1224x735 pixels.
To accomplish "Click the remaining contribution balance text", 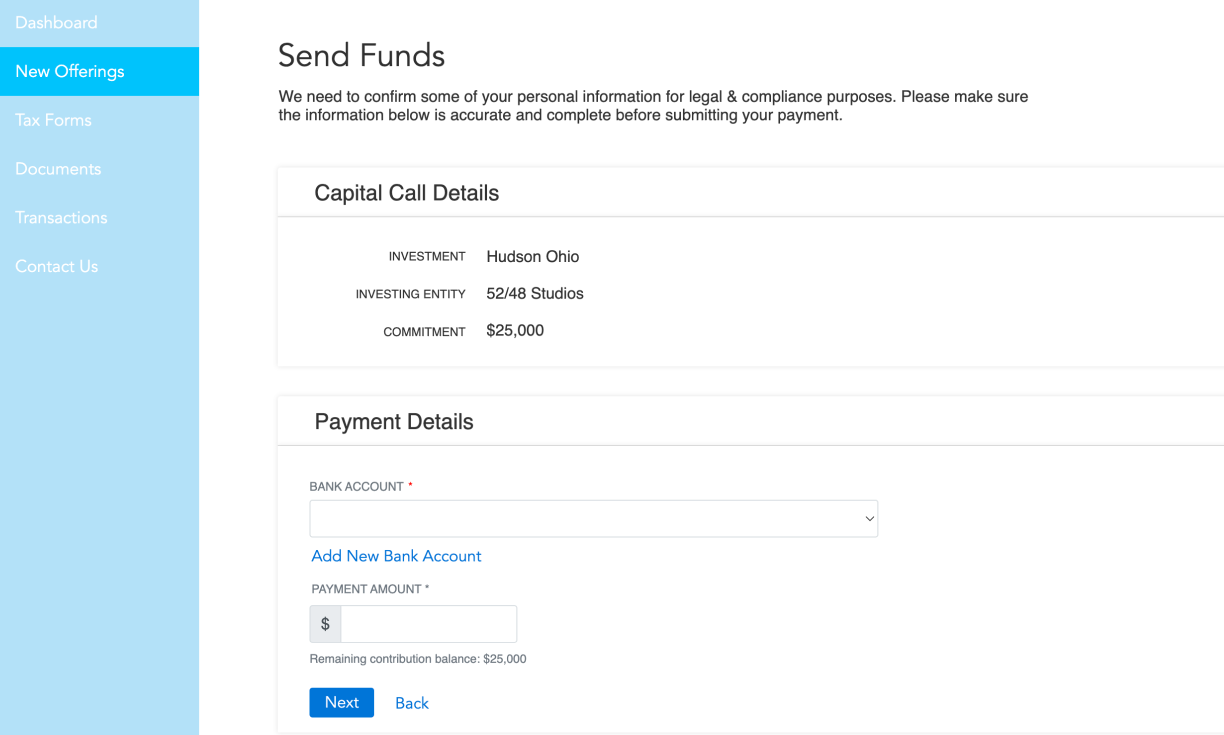I will click(x=418, y=659).
